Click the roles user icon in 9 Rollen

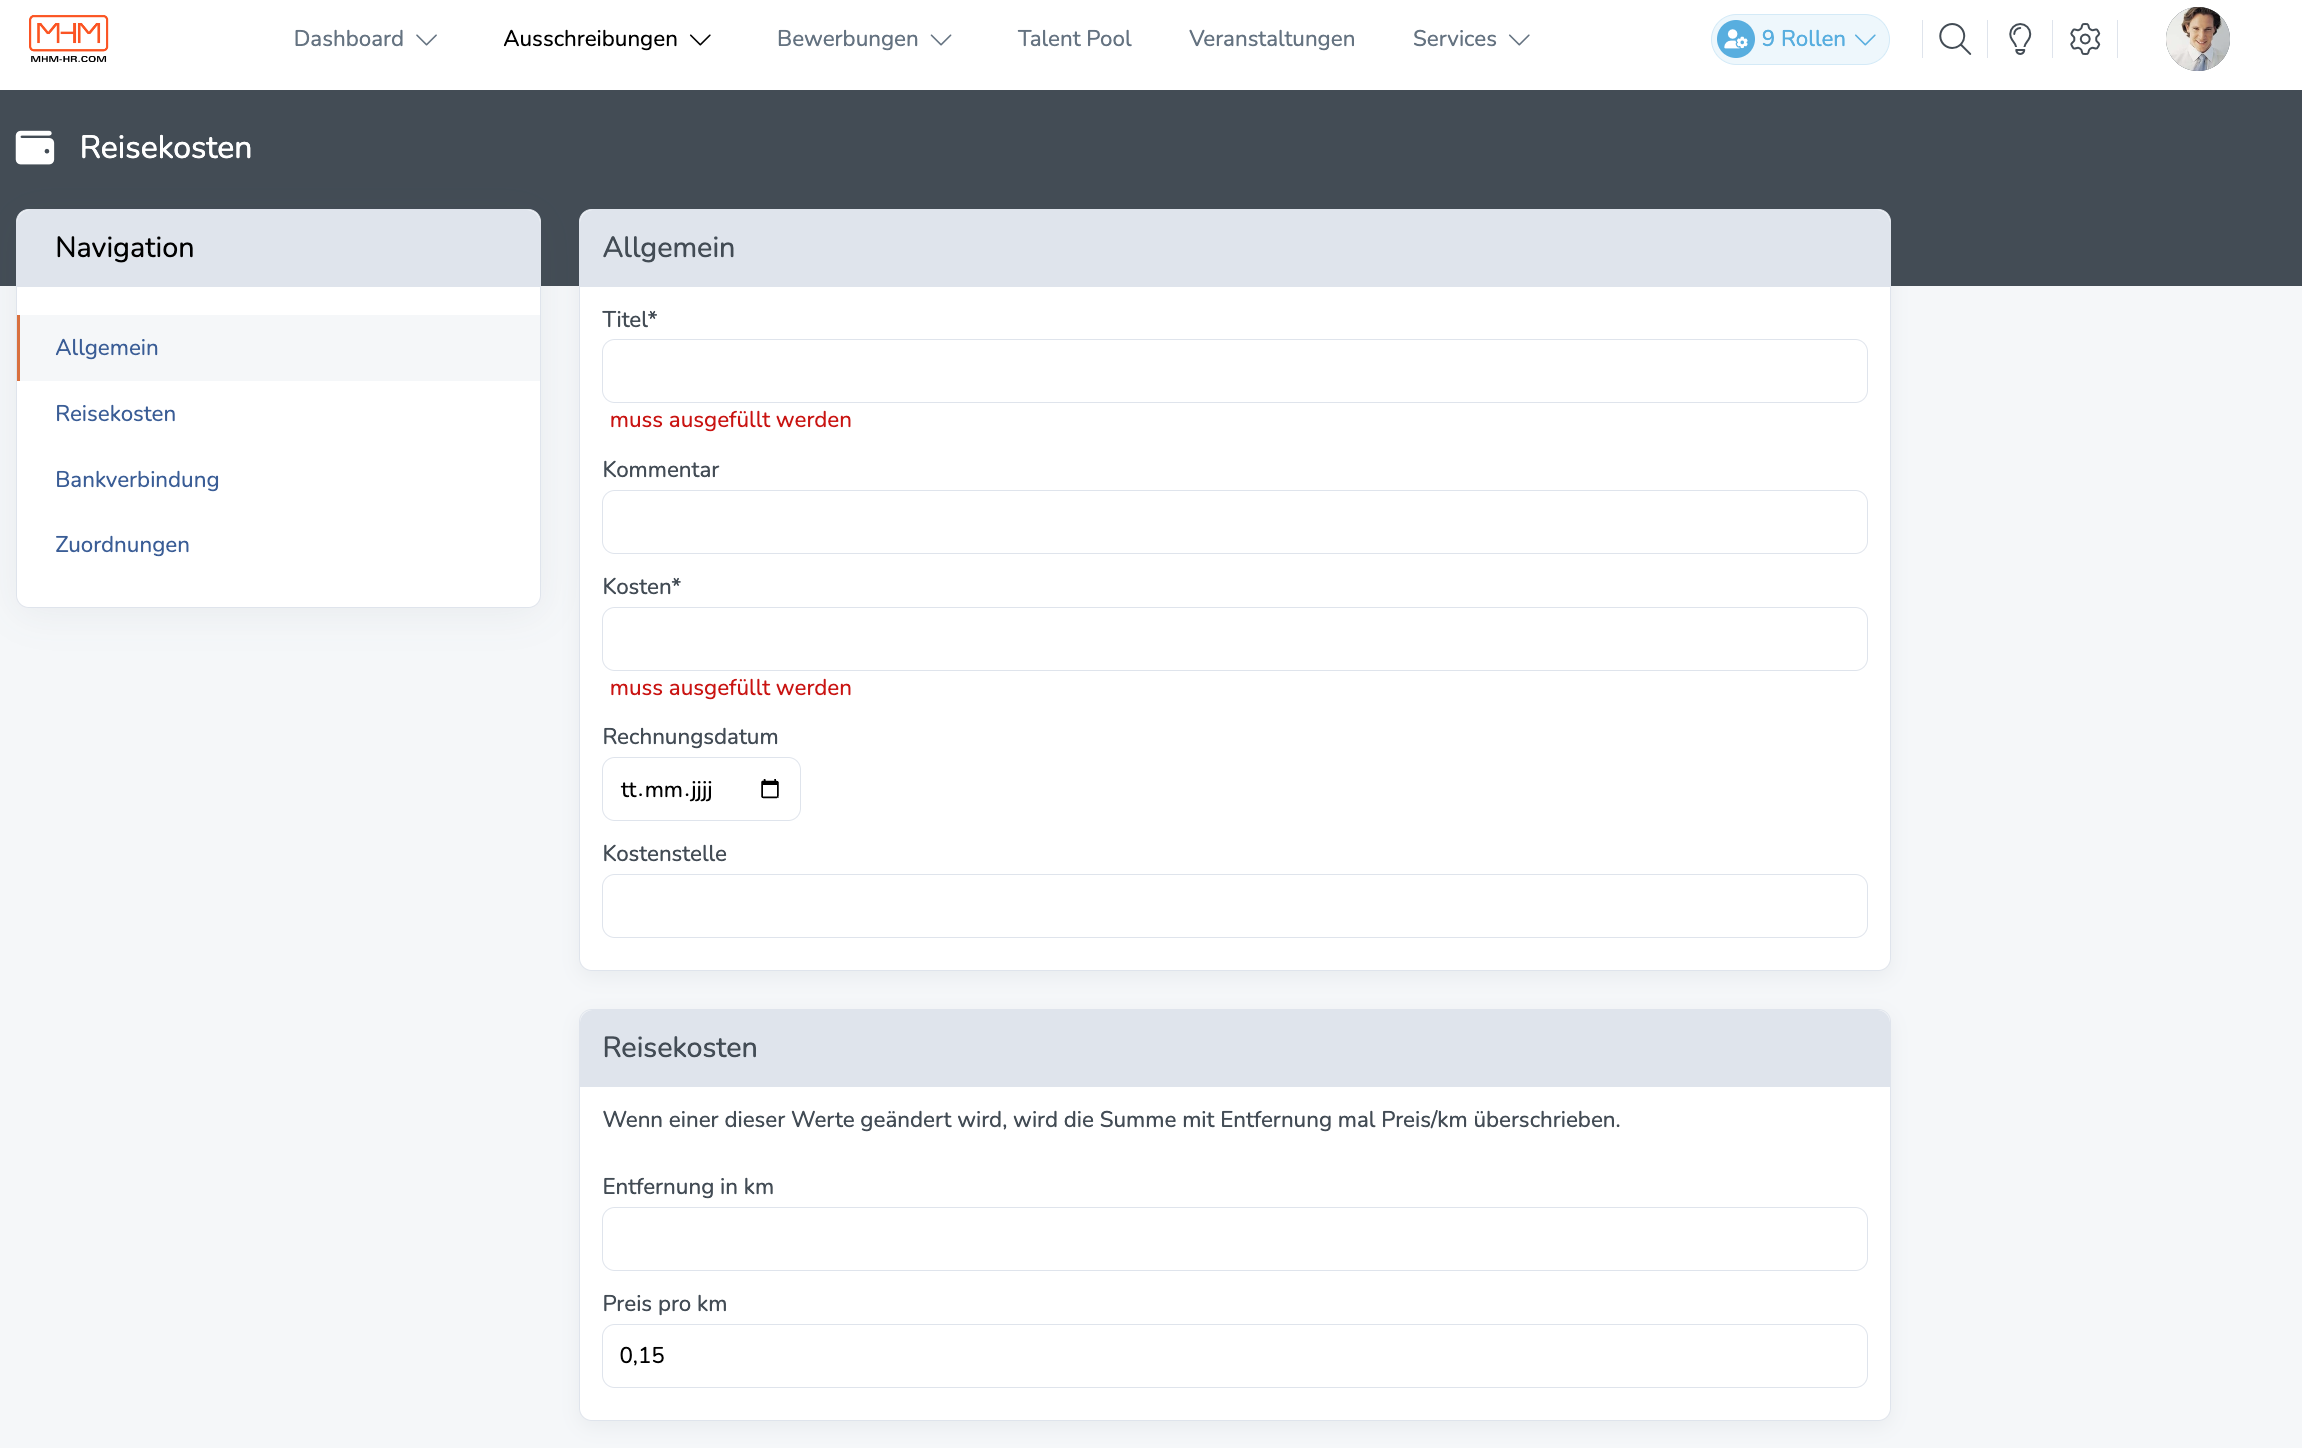click(x=1736, y=39)
